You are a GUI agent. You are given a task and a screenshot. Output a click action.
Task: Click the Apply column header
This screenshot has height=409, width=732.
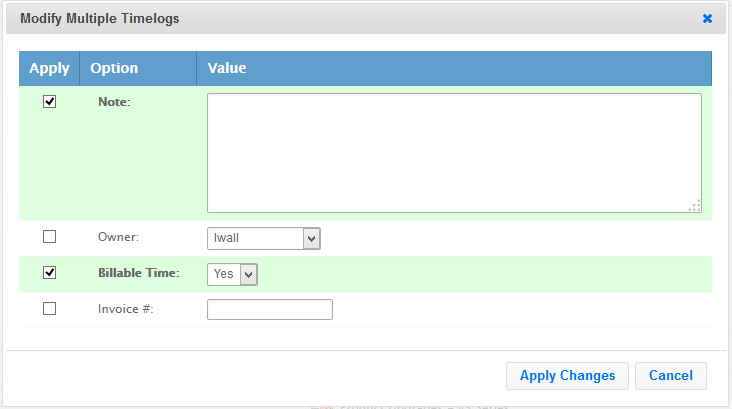pyautogui.click(x=49, y=68)
